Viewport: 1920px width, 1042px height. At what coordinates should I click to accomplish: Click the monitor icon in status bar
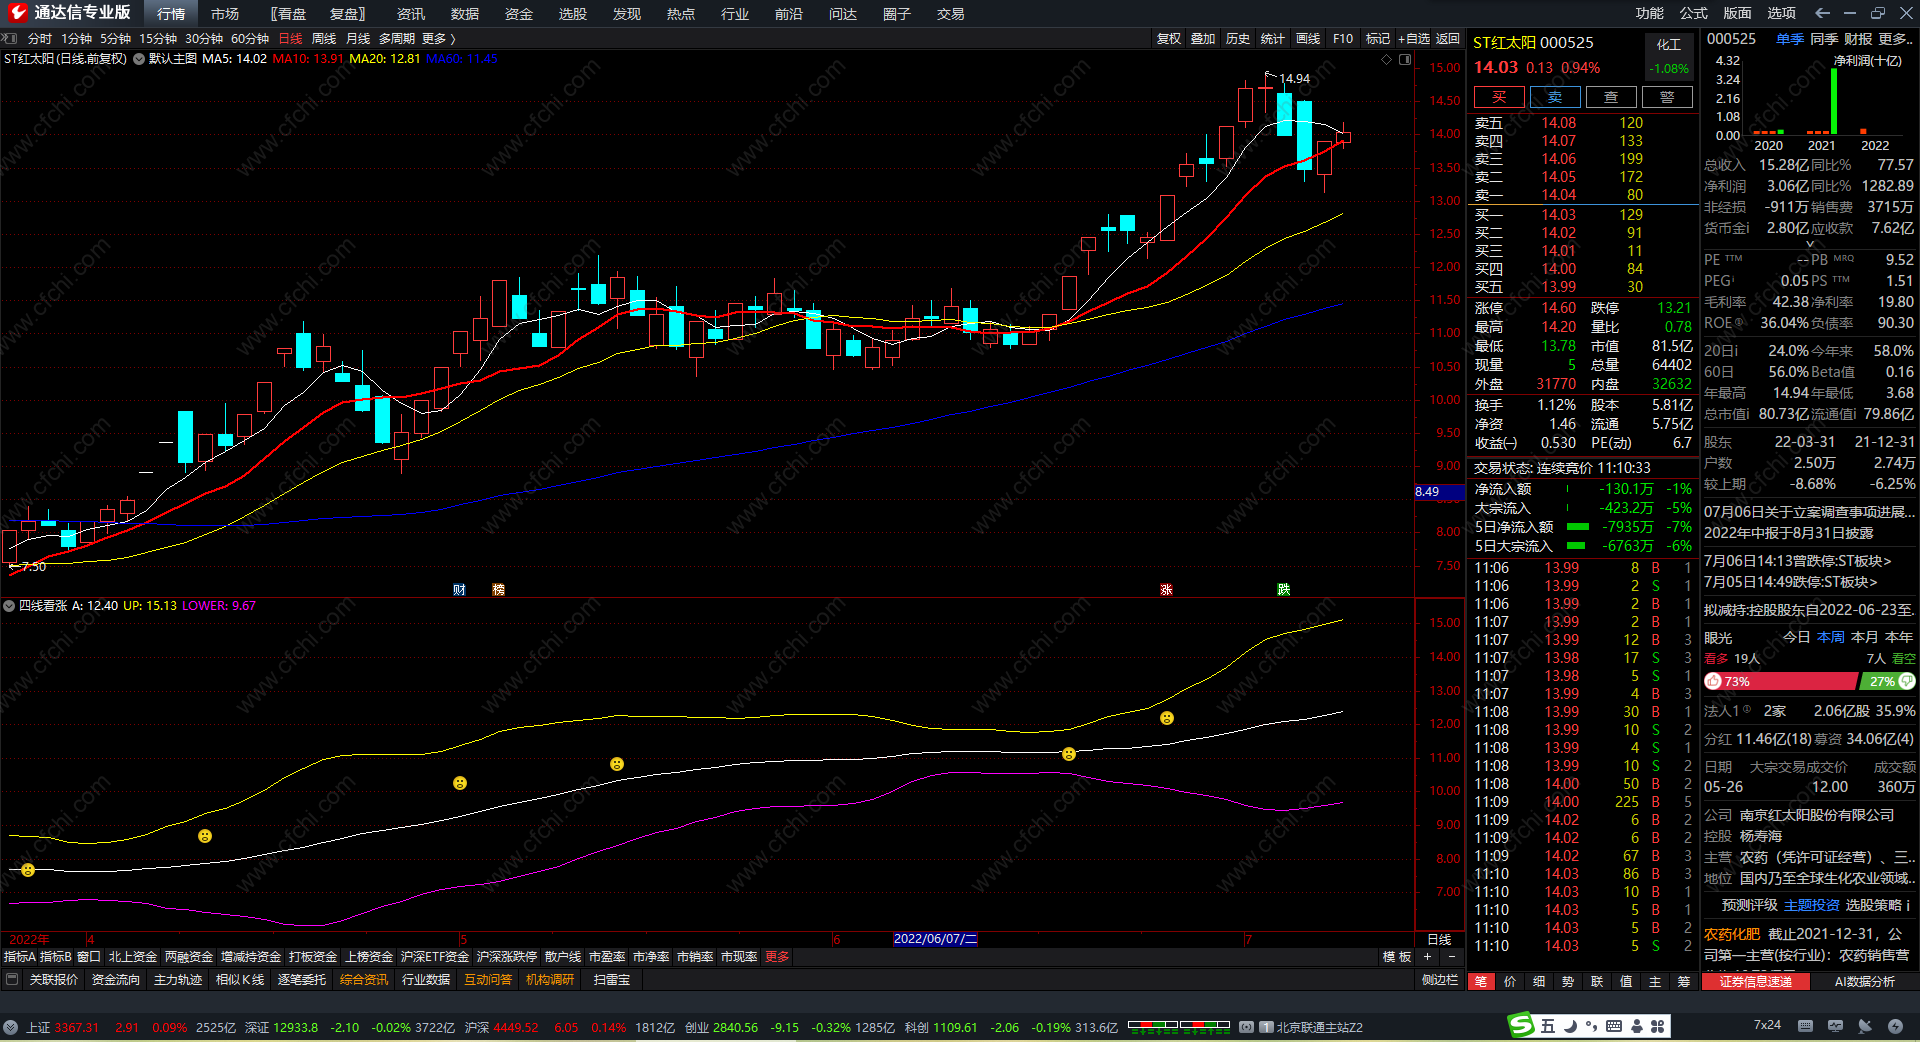[1835, 1026]
